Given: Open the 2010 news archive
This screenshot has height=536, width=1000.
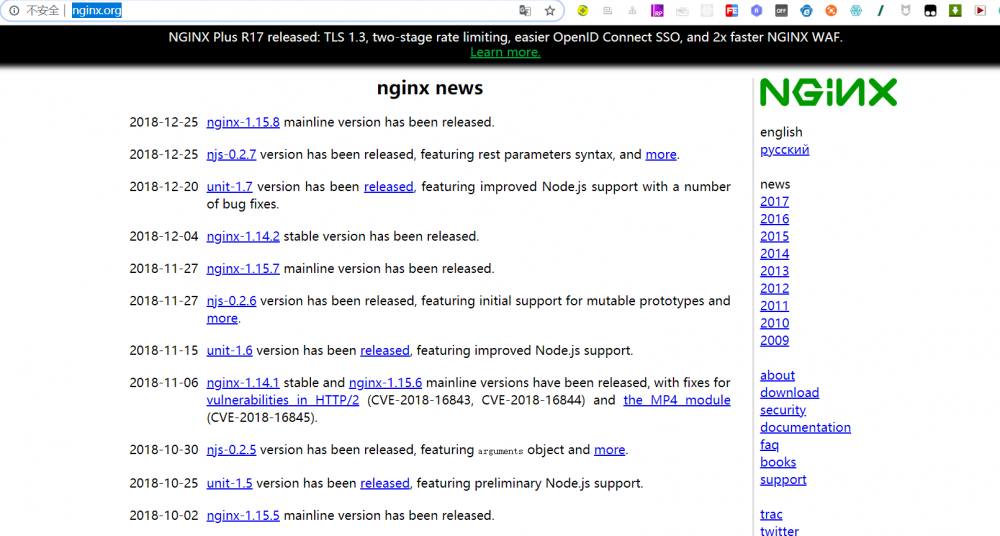Looking at the screenshot, I should coord(774,324).
